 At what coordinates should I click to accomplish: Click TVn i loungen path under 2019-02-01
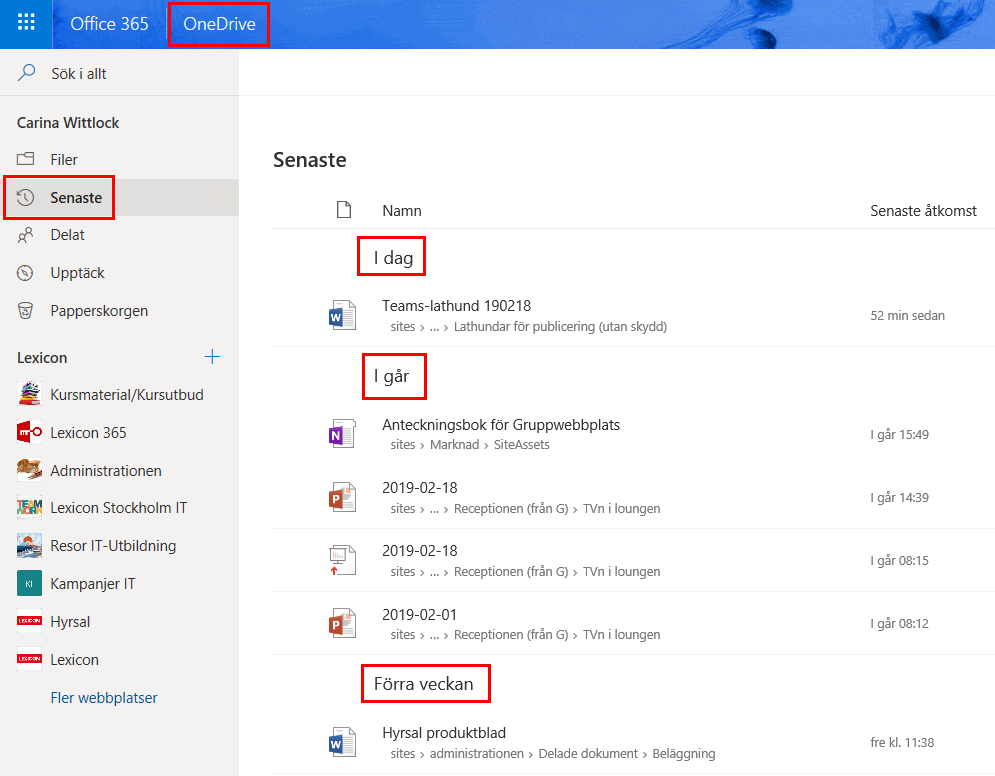coord(621,635)
